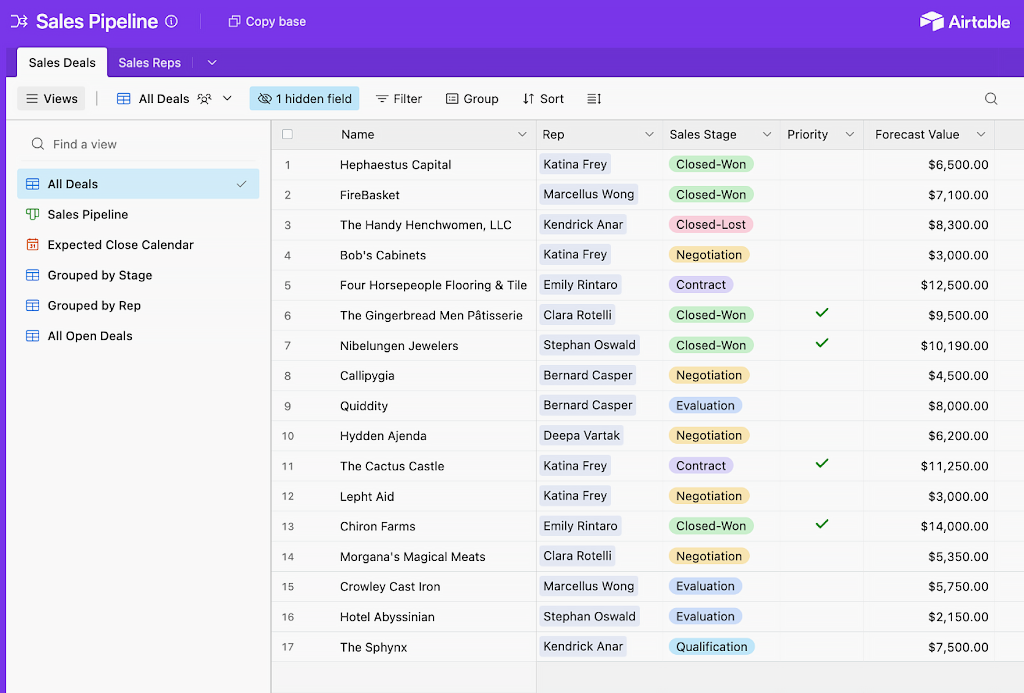
Task: Click Morgana's Magical Meats name cell
Action: pyautogui.click(x=404, y=556)
